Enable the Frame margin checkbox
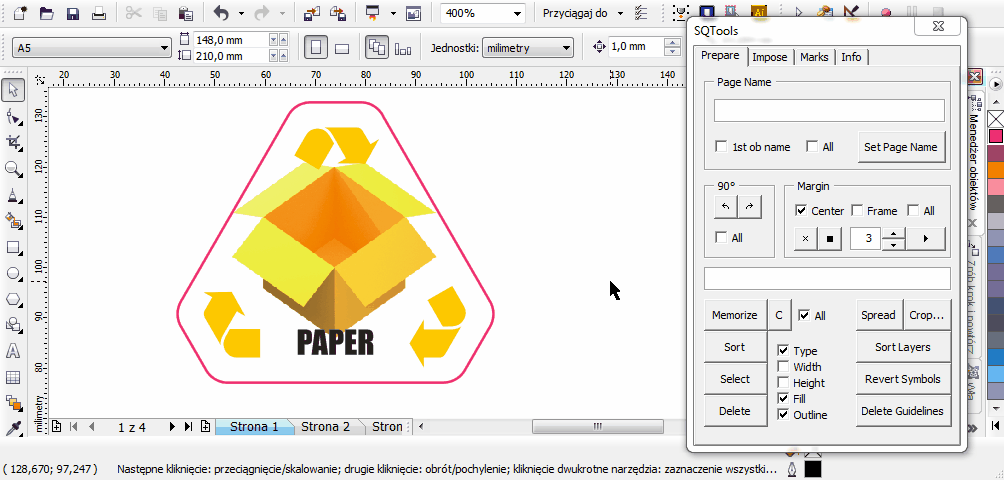This screenshot has height=480, width=1004. [x=856, y=211]
